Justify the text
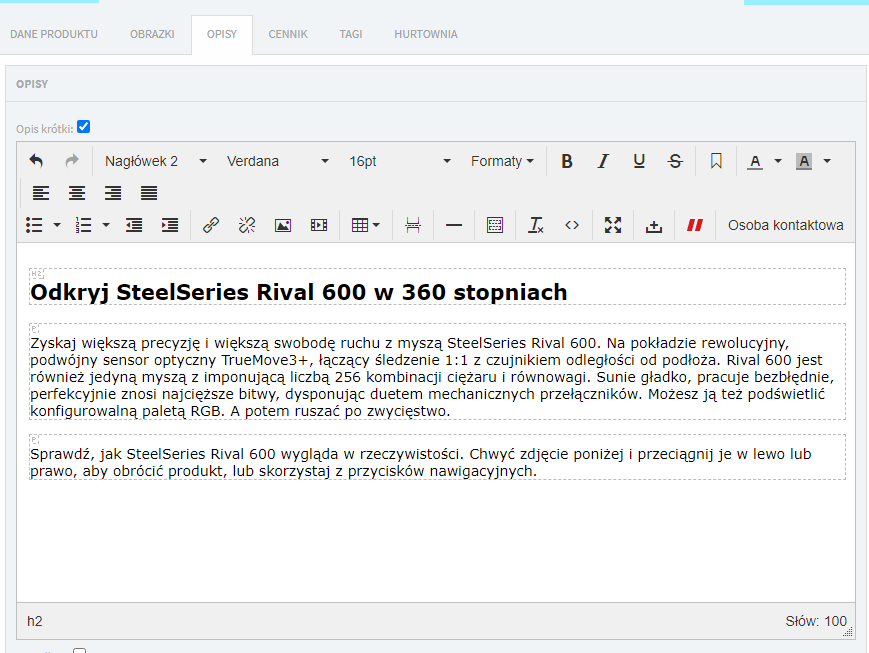This screenshot has width=869, height=653. pyautogui.click(x=149, y=193)
